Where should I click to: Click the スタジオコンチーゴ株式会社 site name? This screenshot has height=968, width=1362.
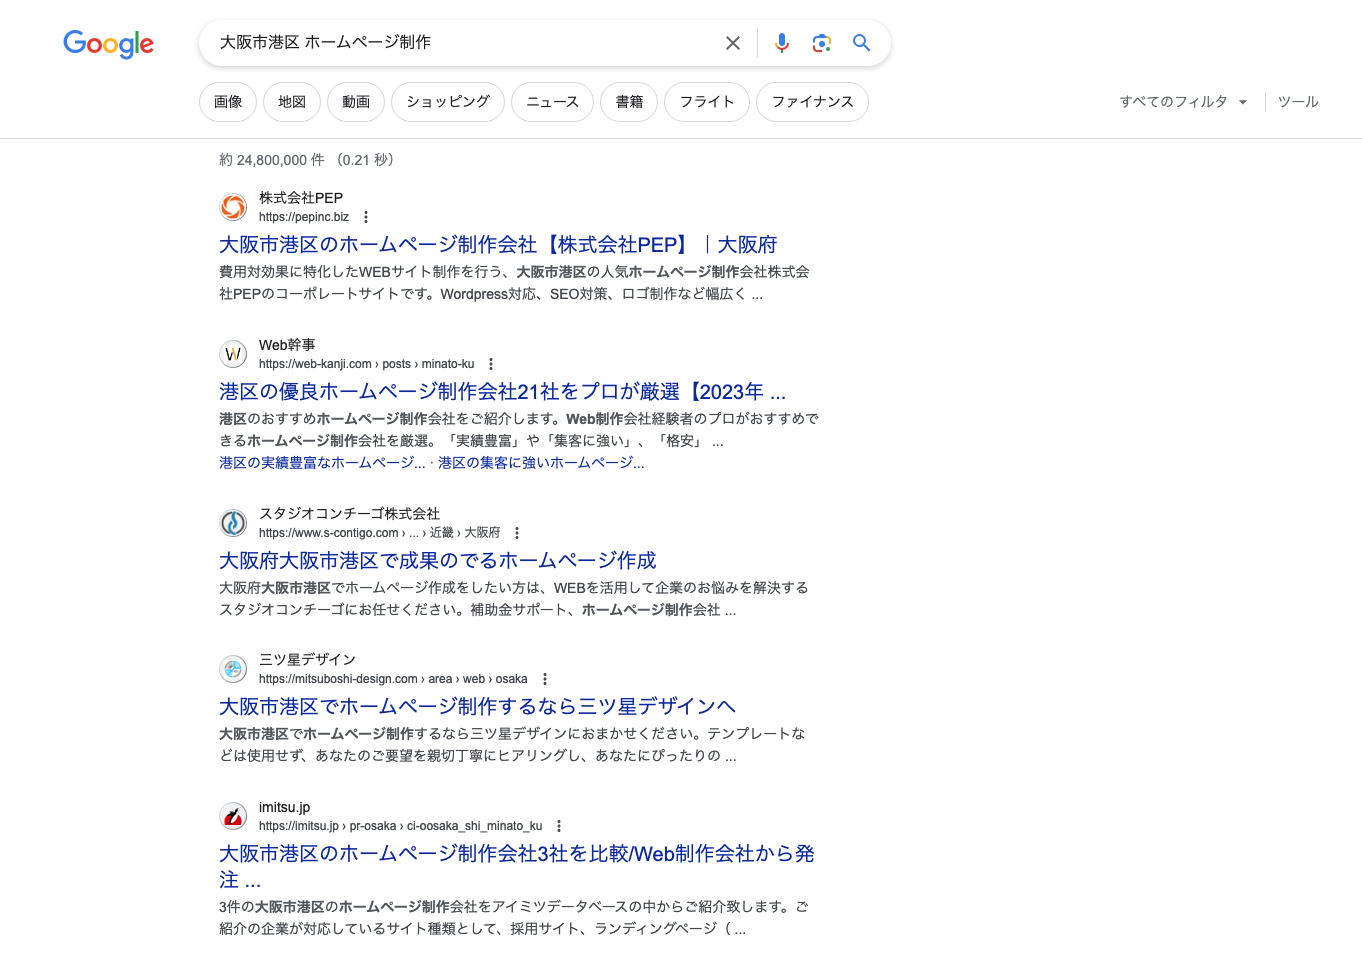pyautogui.click(x=349, y=514)
